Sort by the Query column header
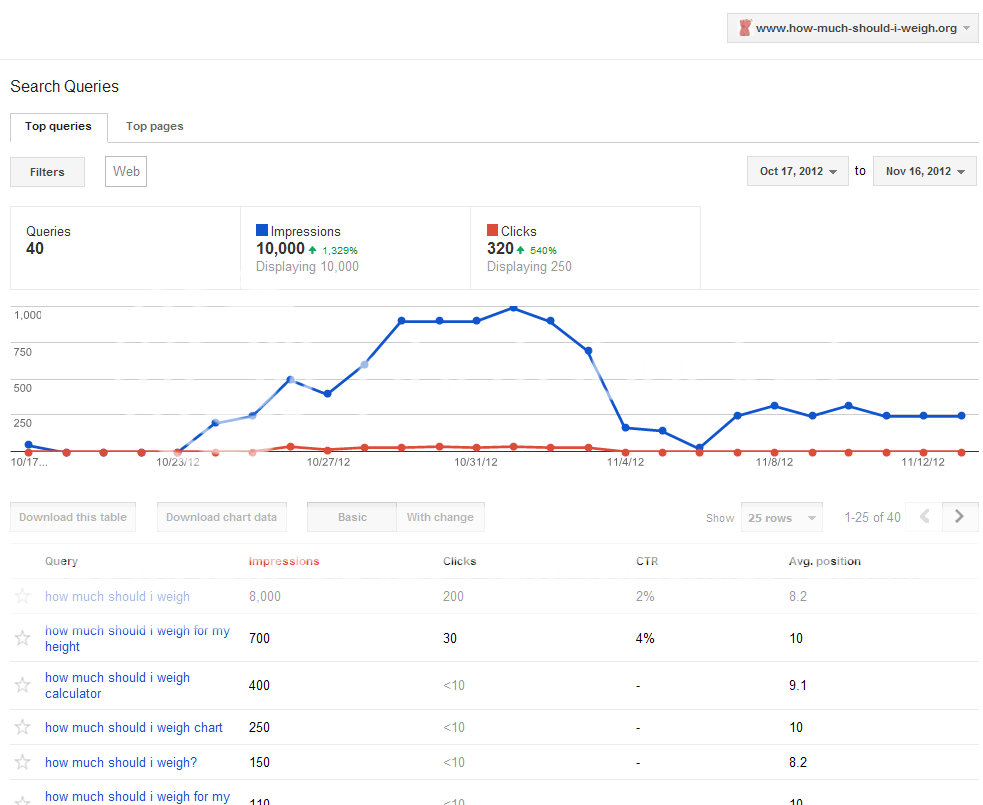Image resolution: width=983 pixels, height=805 pixels. coord(61,561)
